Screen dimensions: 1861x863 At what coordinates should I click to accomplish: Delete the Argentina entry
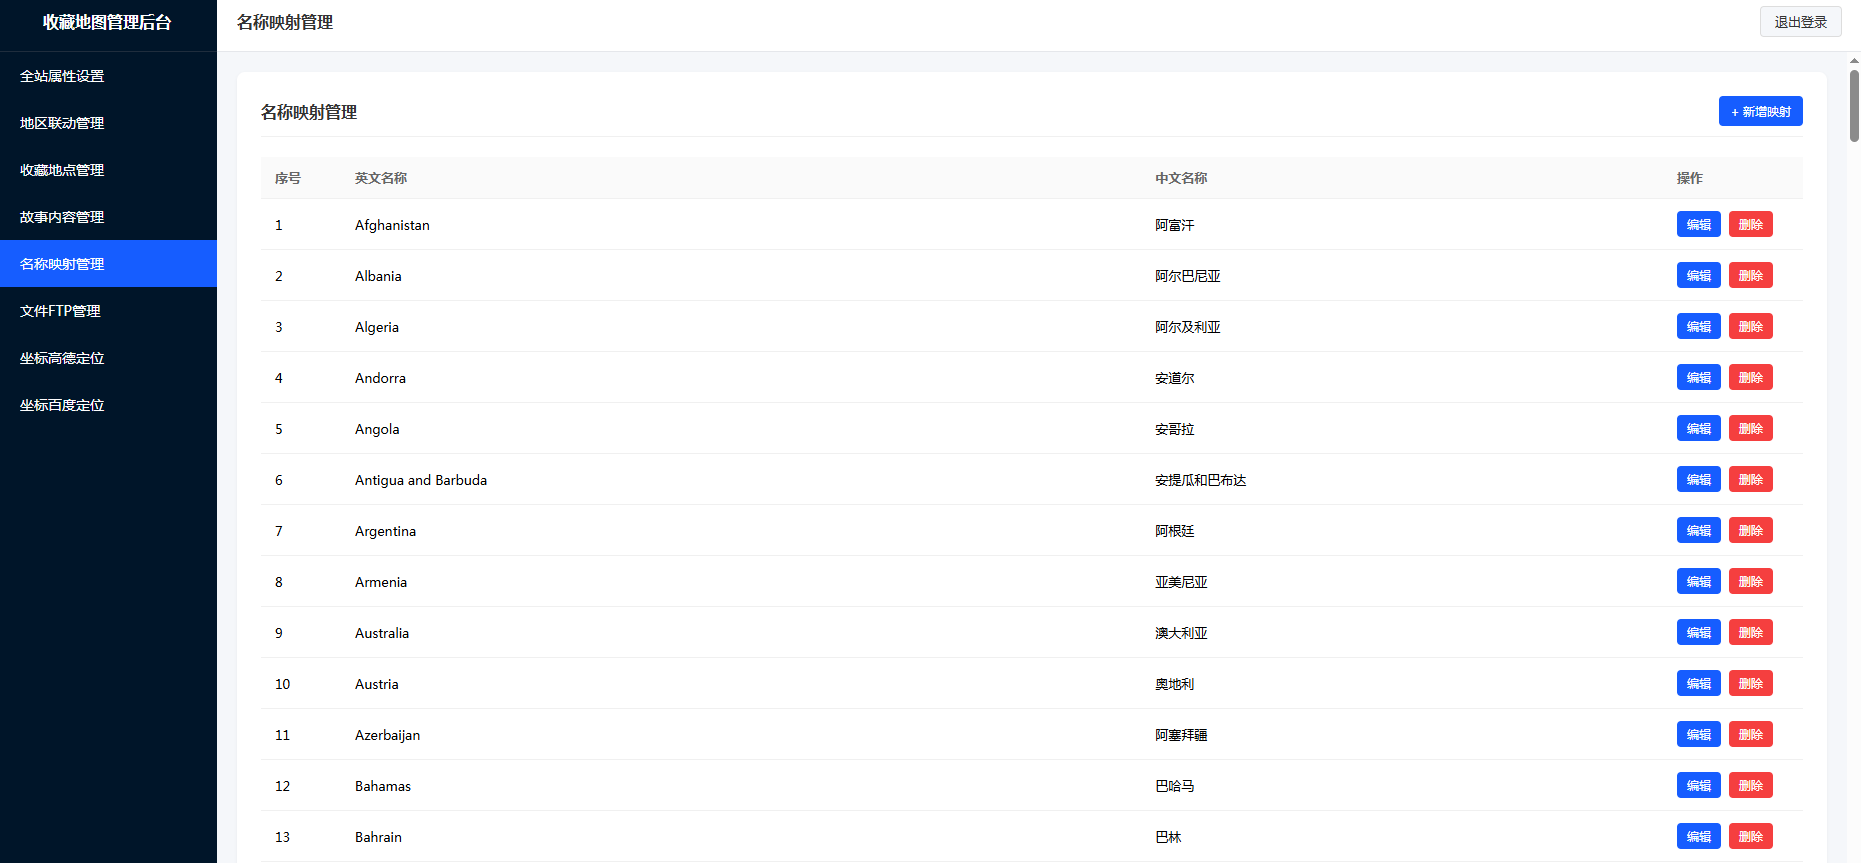(x=1750, y=530)
